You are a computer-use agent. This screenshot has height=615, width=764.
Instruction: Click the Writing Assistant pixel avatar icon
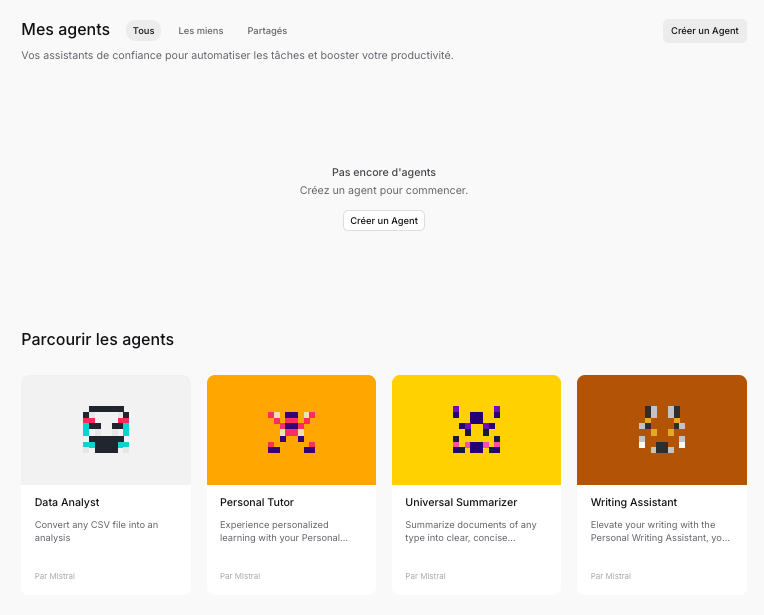(661, 430)
